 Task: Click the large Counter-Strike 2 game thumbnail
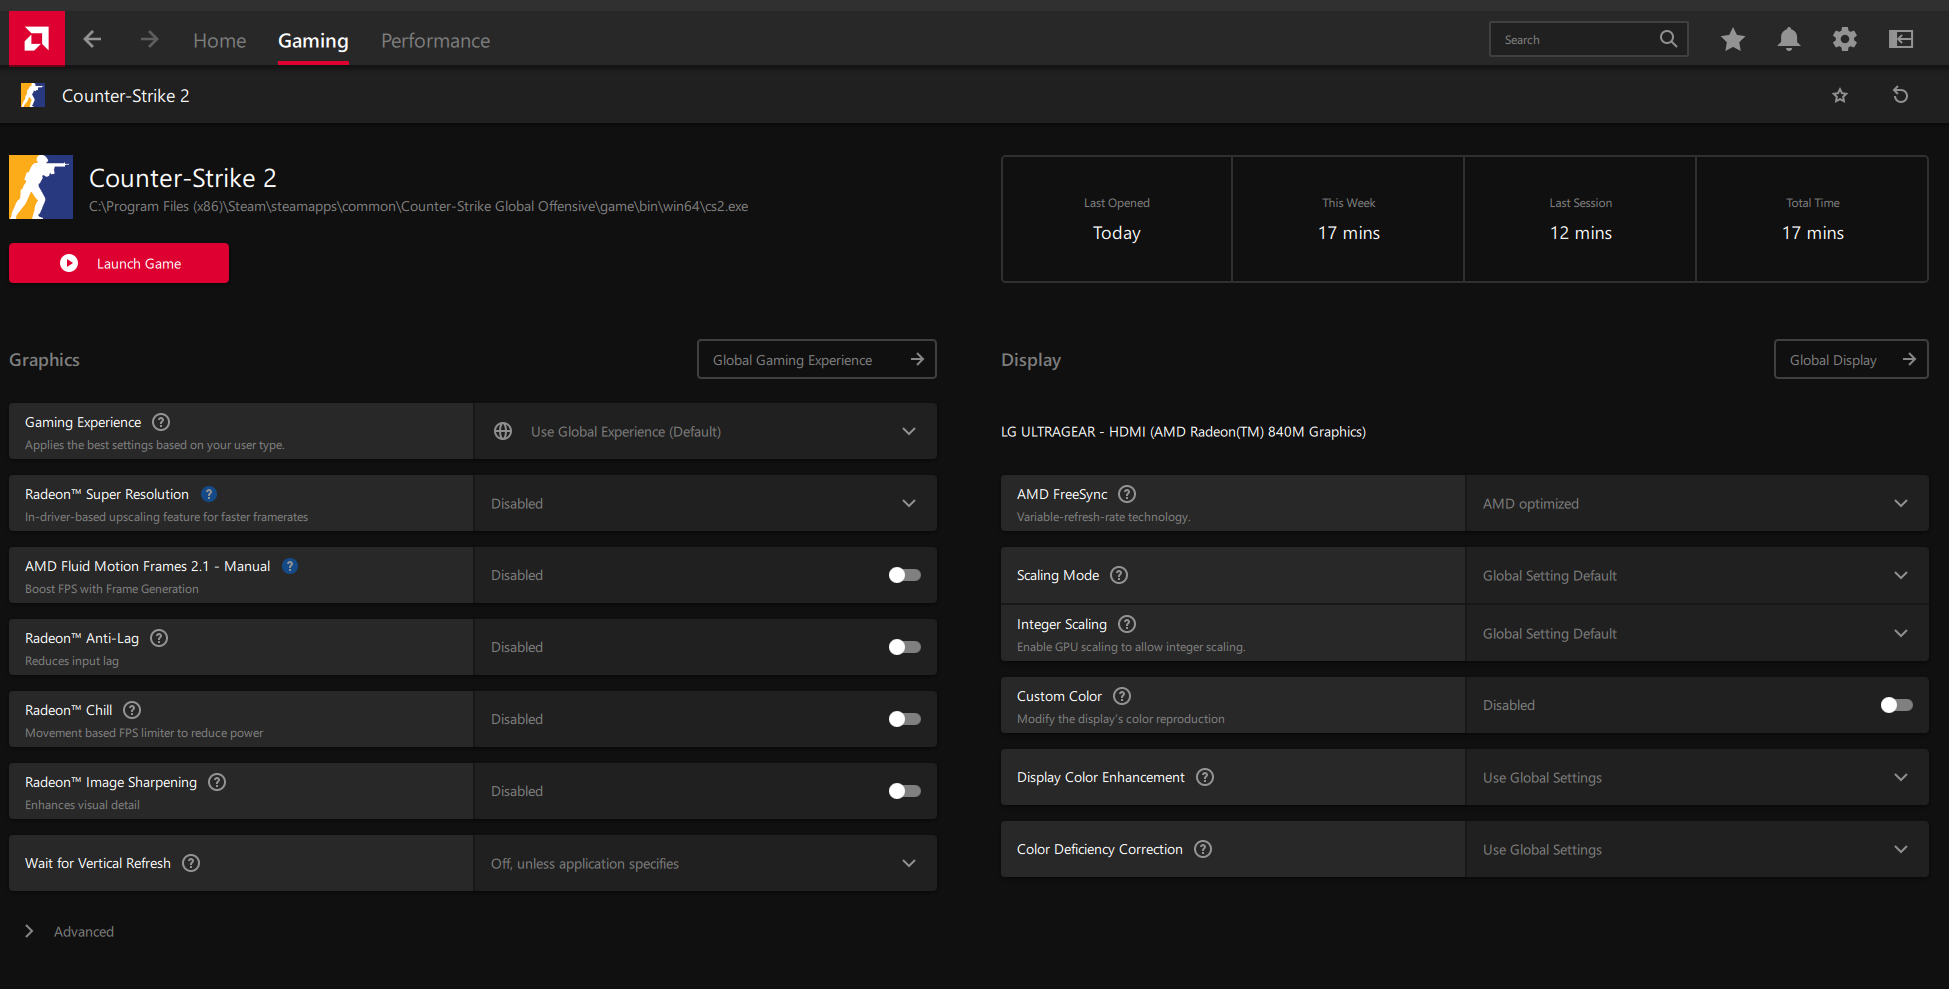pos(41,187)
